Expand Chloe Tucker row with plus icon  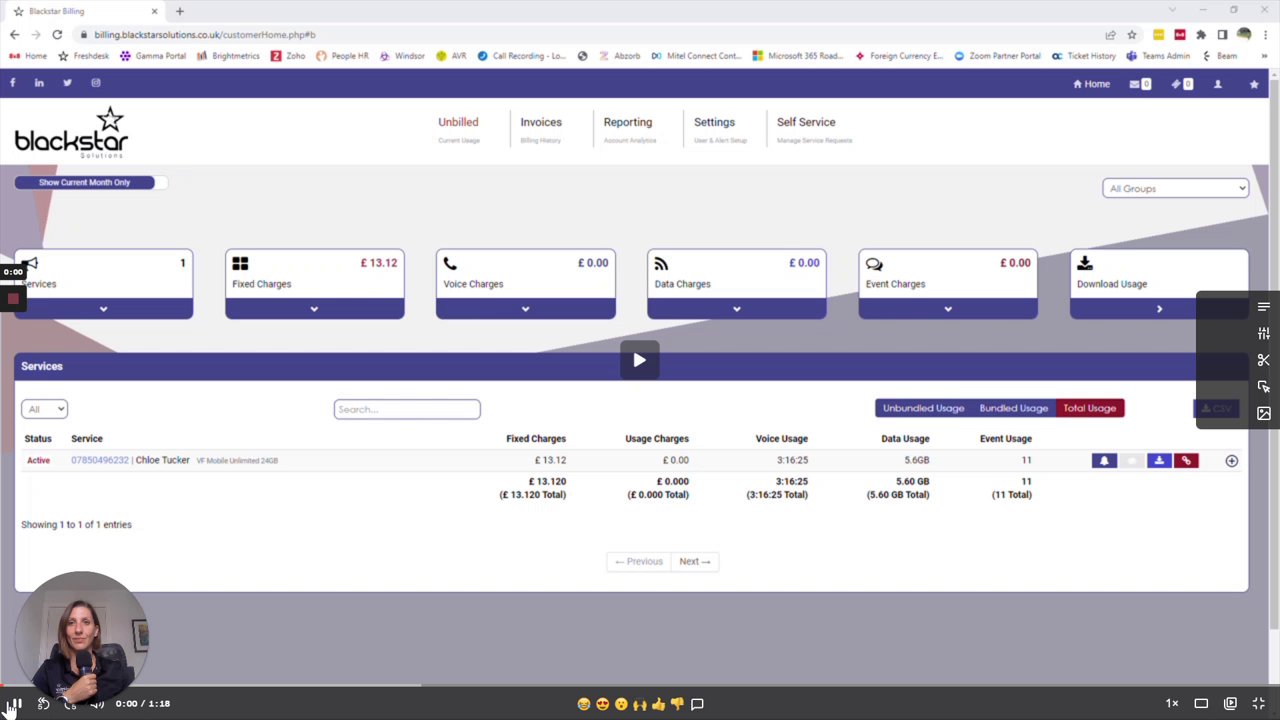click(x=1232, y=461)
